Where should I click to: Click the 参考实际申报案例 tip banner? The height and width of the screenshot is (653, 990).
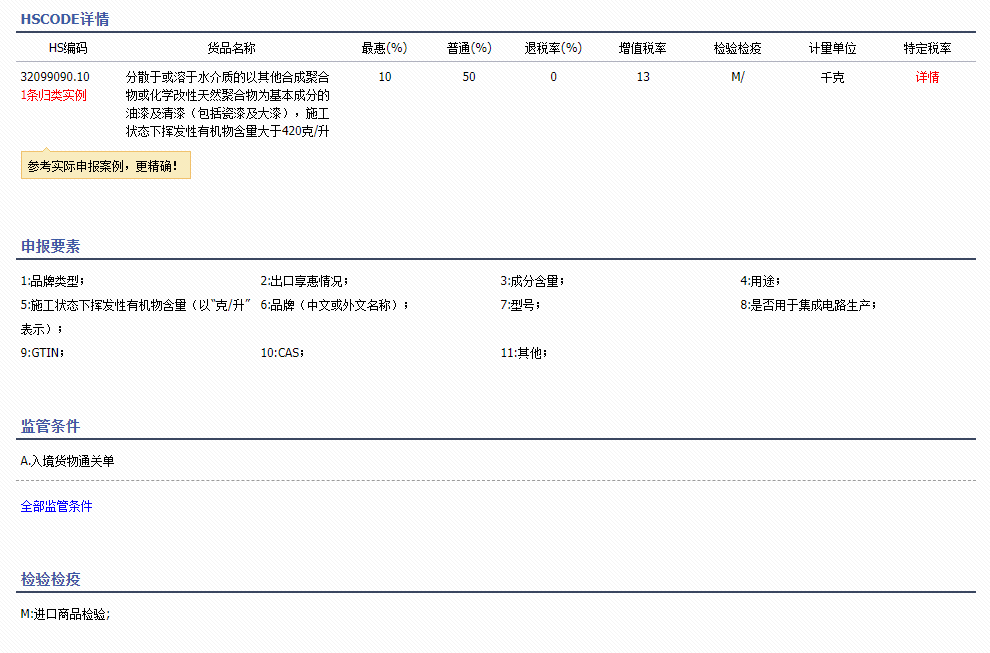pos(105,165)
